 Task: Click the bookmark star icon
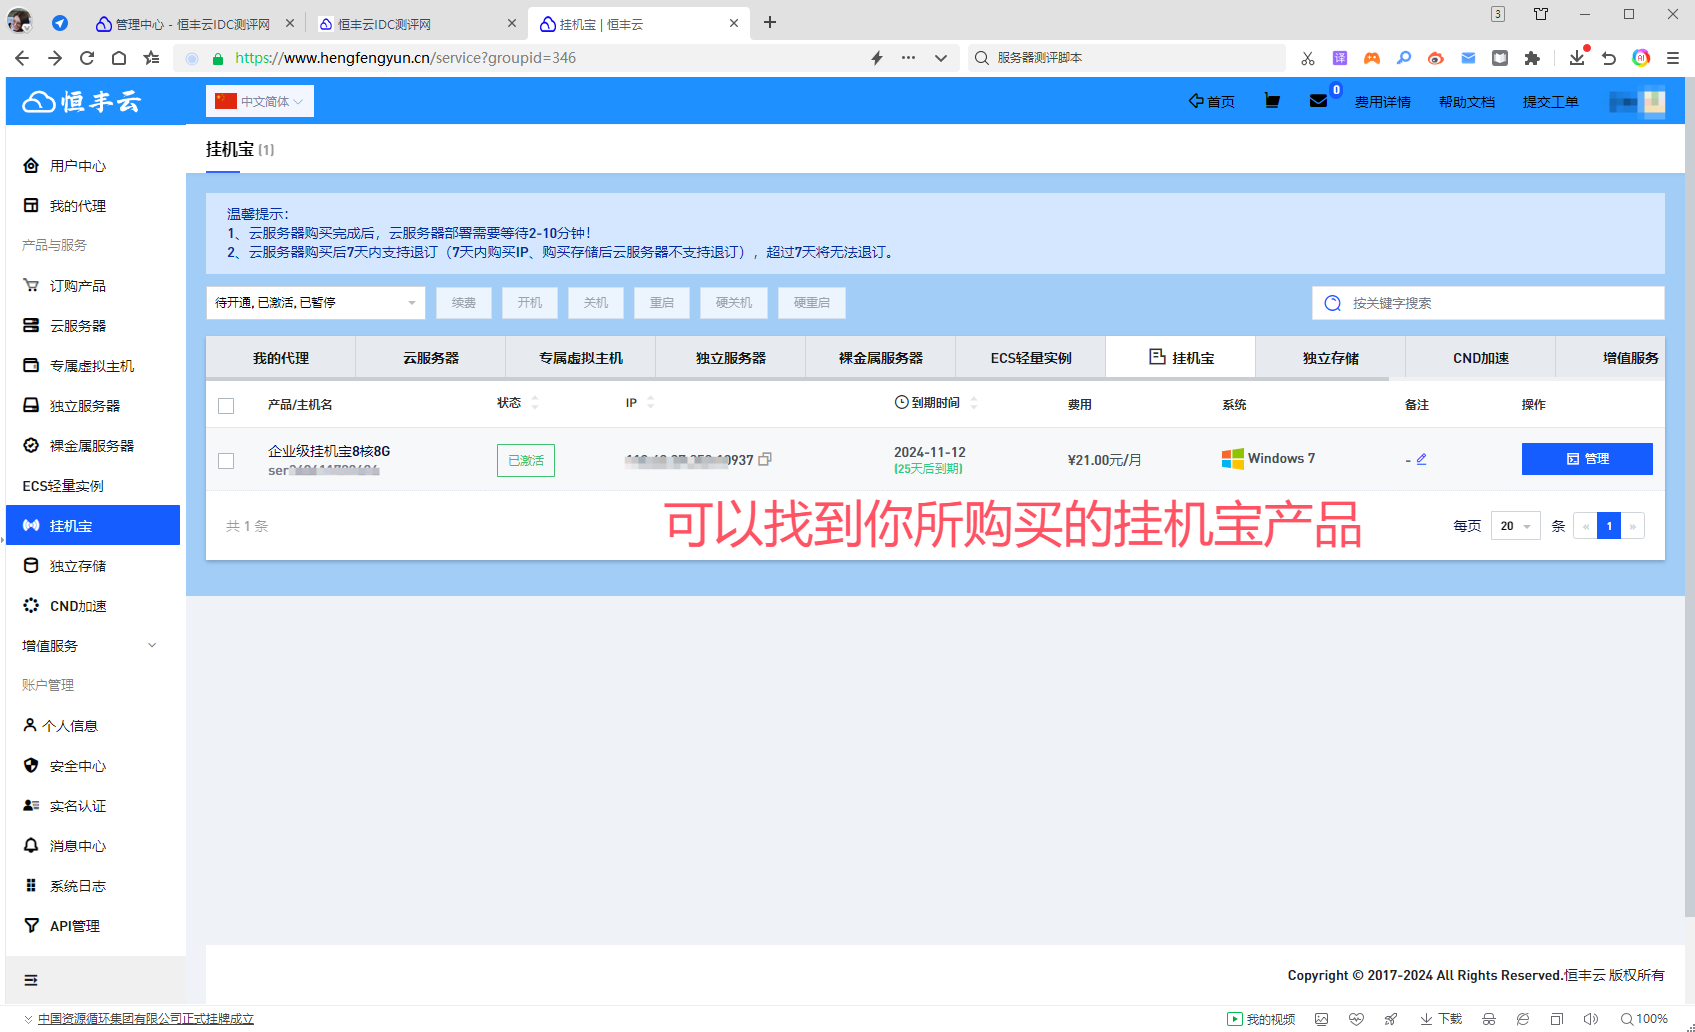tap(151, 58)
